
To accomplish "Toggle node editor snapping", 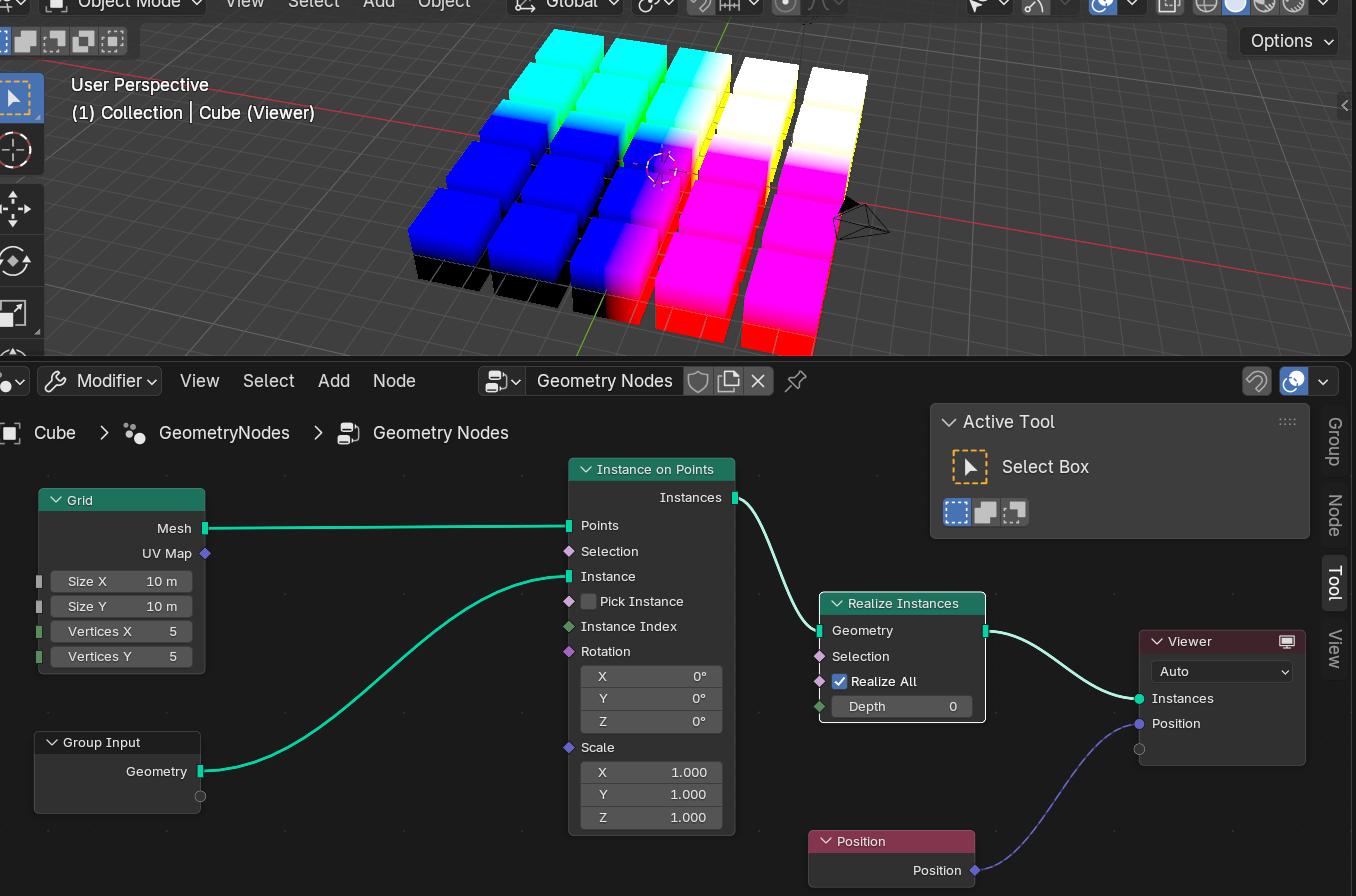I will point(1256,381).
